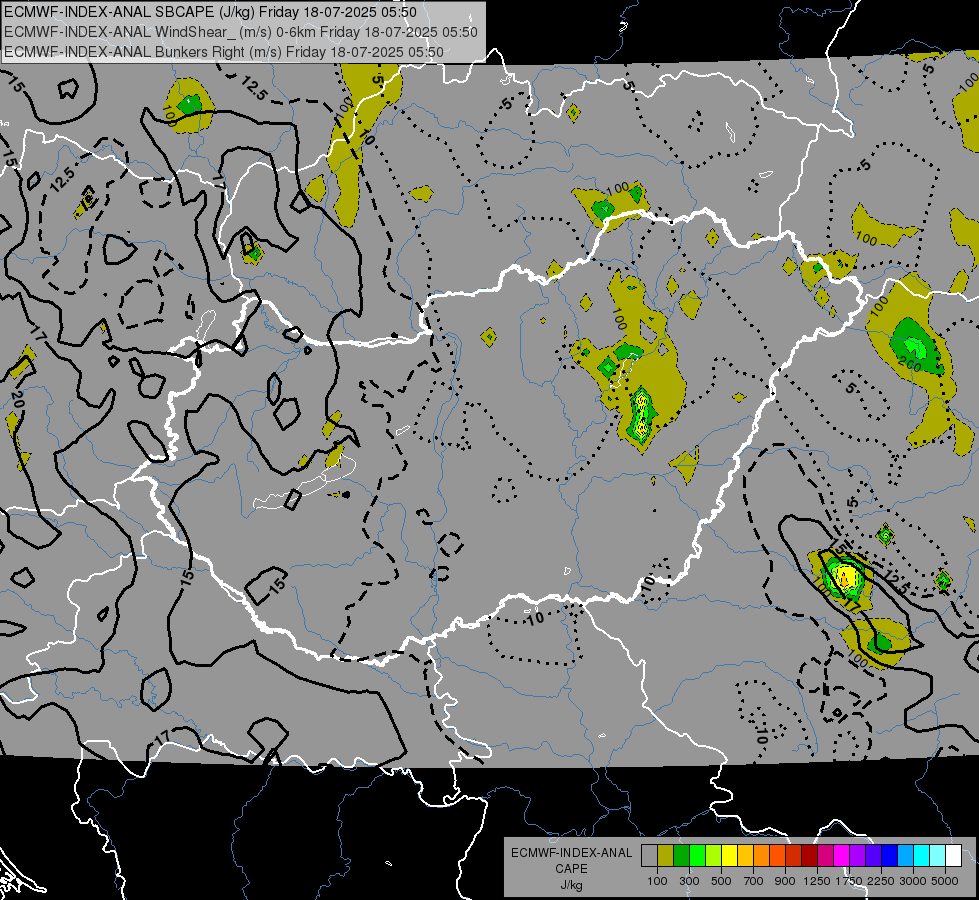979x900 pixels.
Task: Click the pale cyan legend swatch
Action: pos(938,856)
